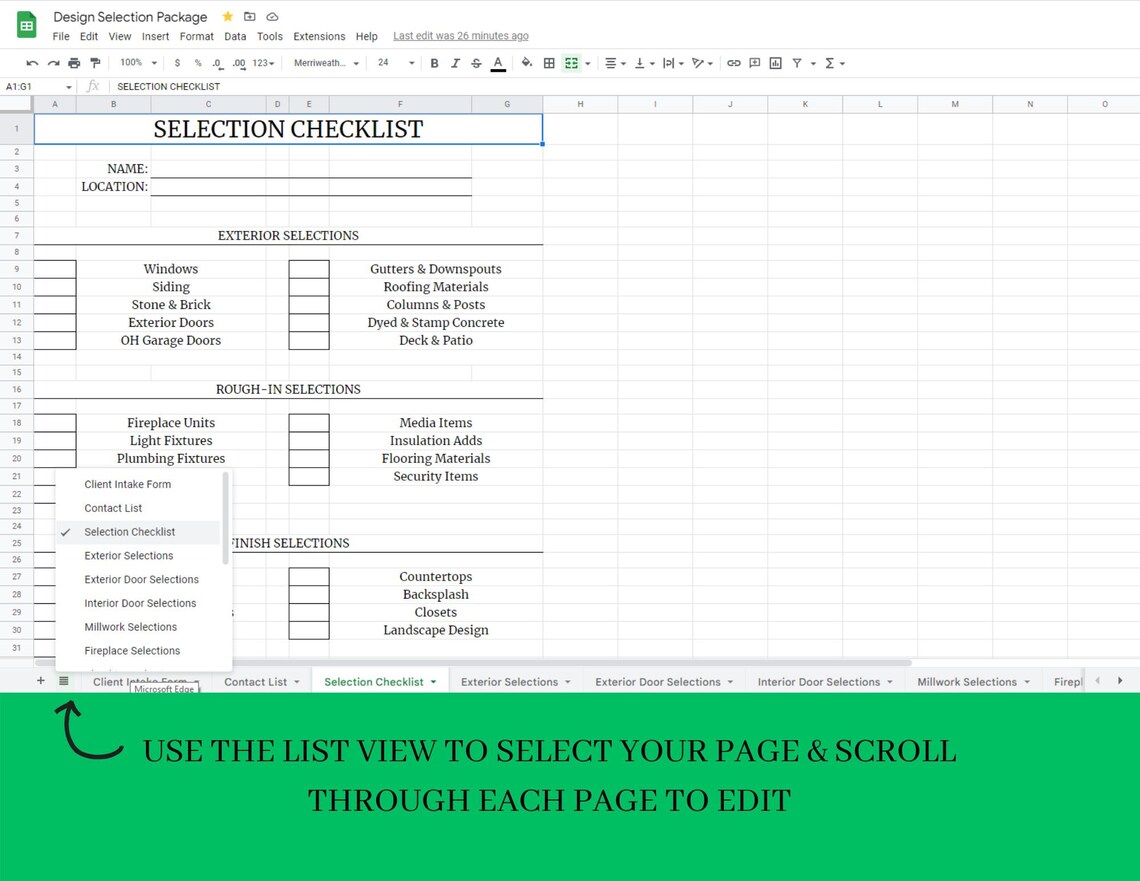Open the functions (Σ) menu

[x=831, y=63]
